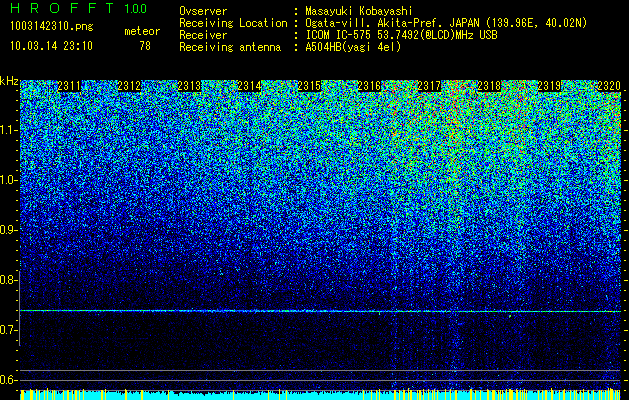Click the 2320 time marker

[609, 86]
